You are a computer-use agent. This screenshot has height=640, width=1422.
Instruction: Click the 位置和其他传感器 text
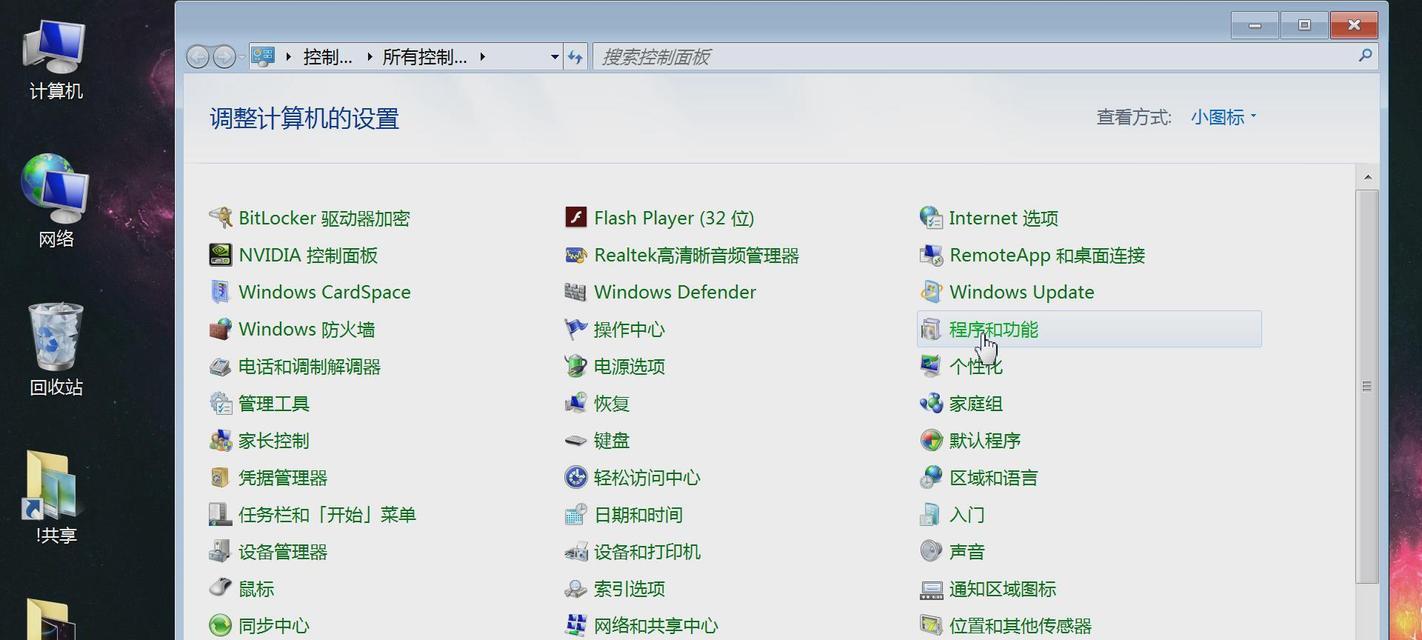click(1020, 625)
